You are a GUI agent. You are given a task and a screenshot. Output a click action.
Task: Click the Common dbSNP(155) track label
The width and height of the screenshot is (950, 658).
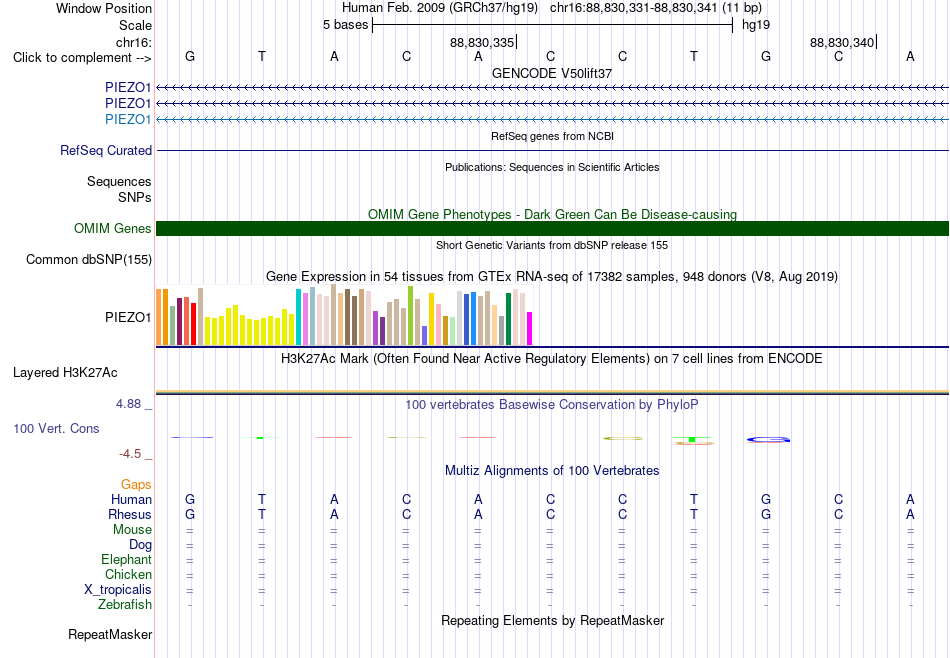tap(89, 259)
